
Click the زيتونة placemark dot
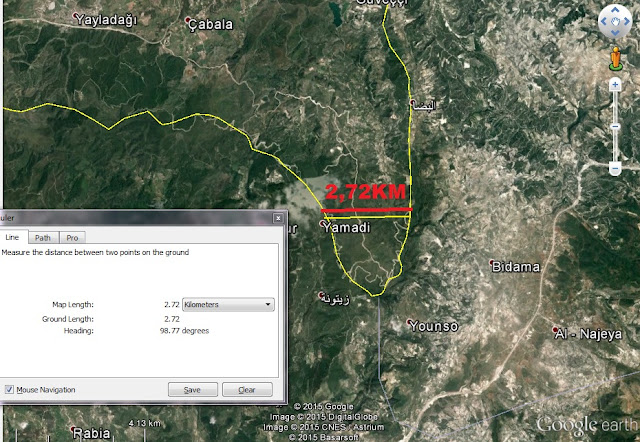tap(322, 295)
